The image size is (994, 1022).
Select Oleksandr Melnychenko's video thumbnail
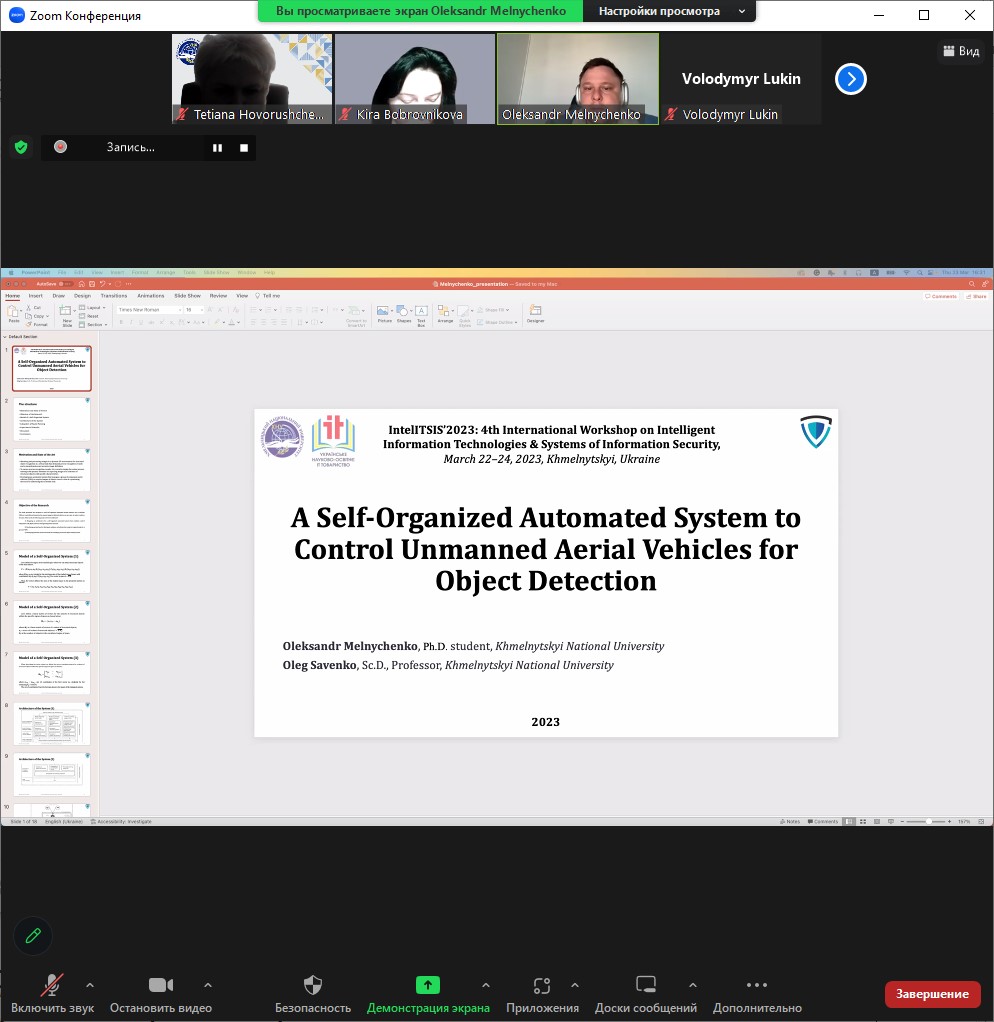point(578,78)
